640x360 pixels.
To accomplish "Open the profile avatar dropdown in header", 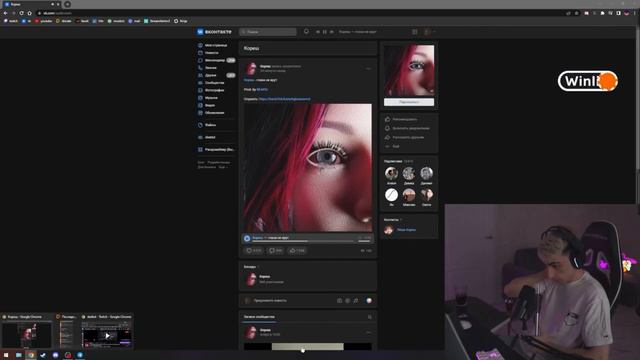I will click(429, 31).
